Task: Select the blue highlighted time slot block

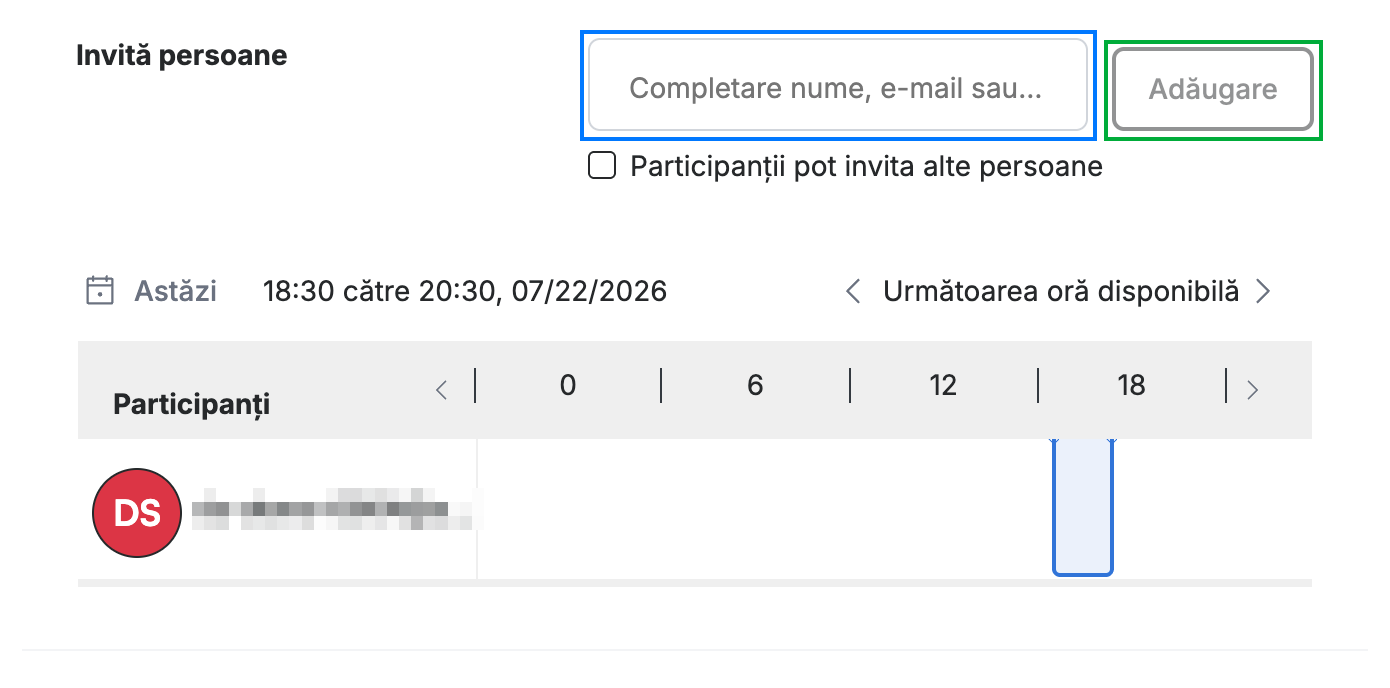Action: click(x=1083, y=508)
